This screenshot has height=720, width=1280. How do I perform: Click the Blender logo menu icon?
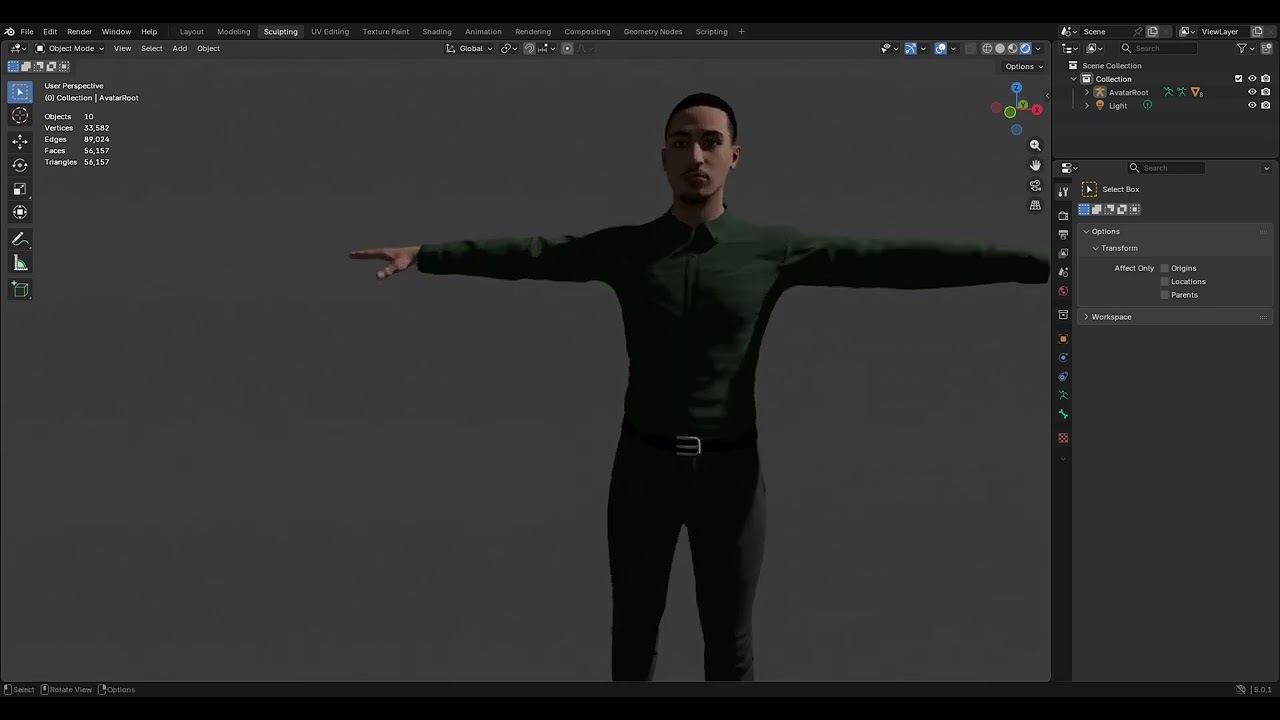point(10,32)
